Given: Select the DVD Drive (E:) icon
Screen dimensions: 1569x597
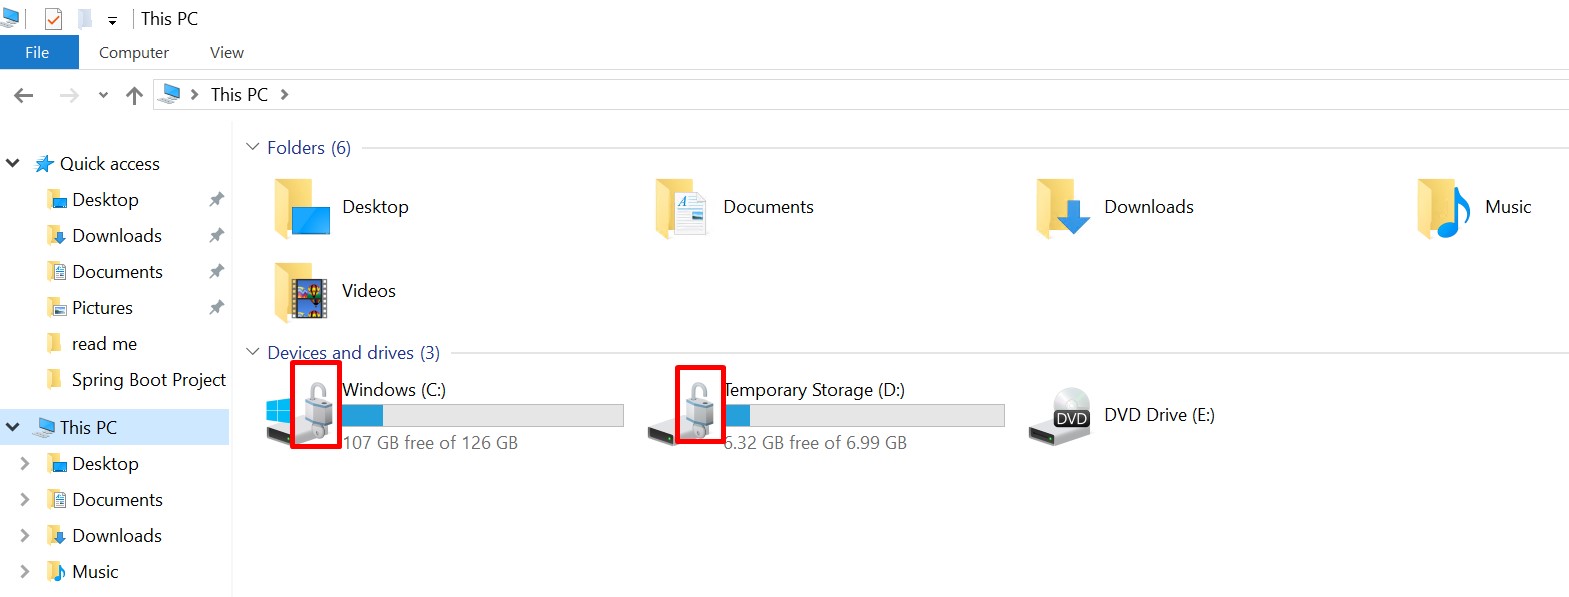Looking at the screenshot, I should (1059, 416).
